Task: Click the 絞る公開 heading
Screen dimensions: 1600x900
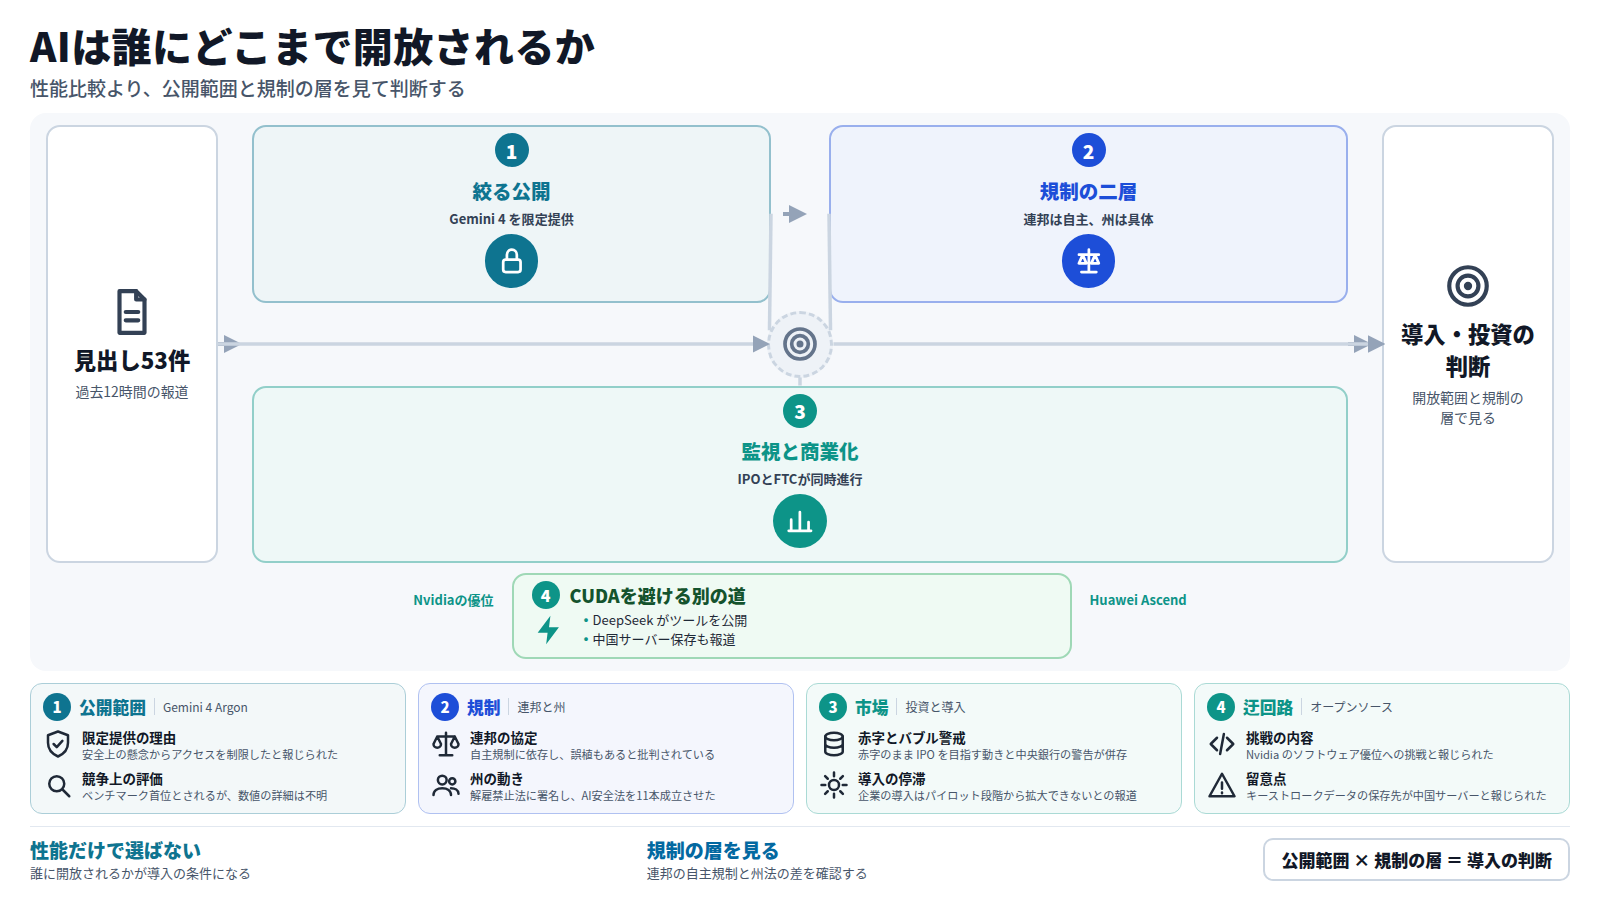Action: [x=511, y=192]
